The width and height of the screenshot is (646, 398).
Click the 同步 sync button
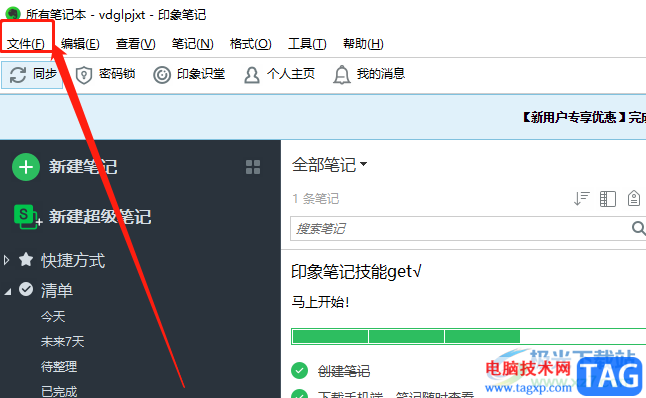pos(32,75)
